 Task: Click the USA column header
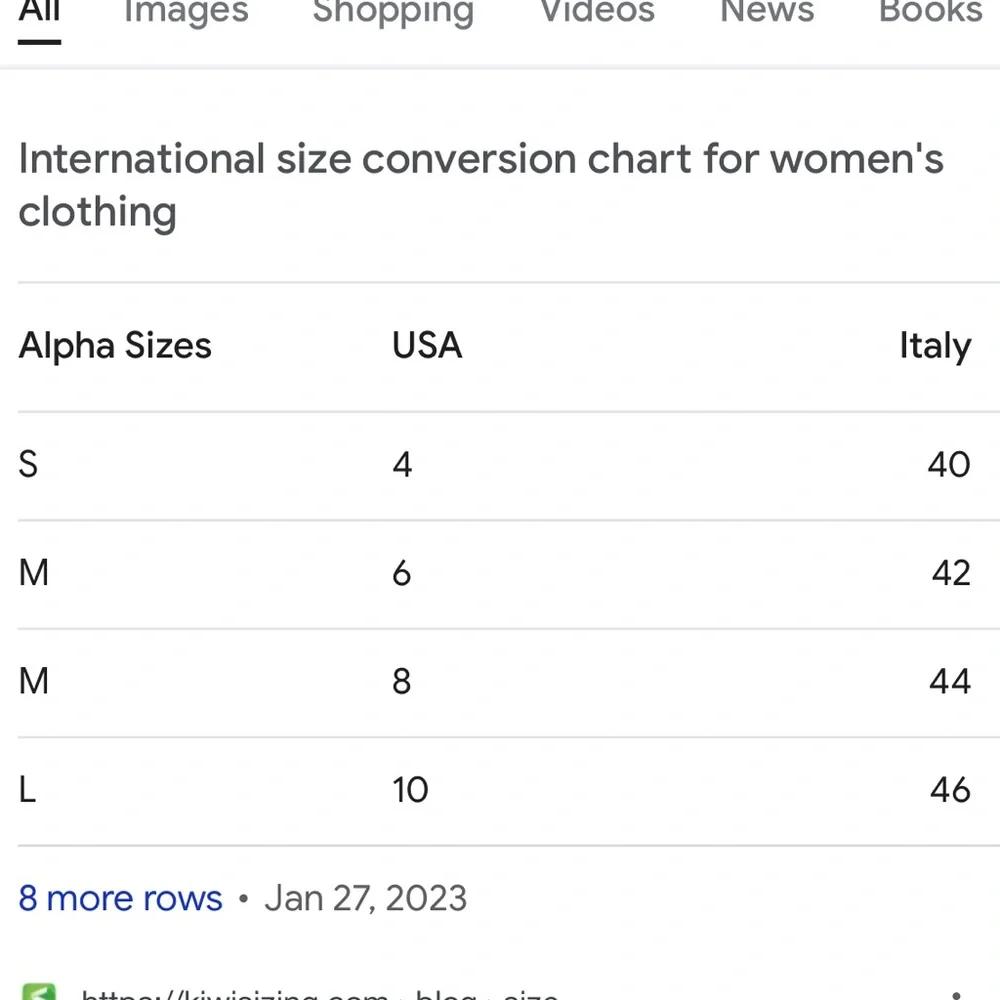pos(427,346)
